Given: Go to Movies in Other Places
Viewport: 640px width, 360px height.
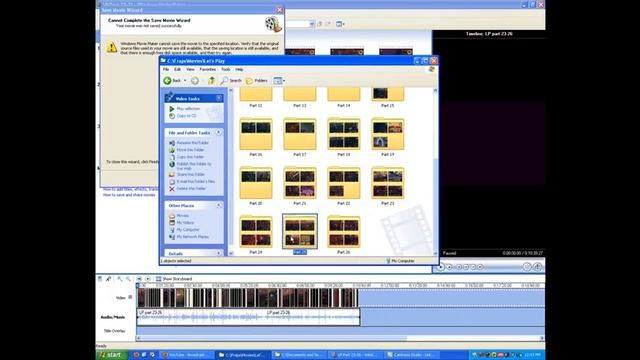Looking at the screenshot, I should (182, 216).
